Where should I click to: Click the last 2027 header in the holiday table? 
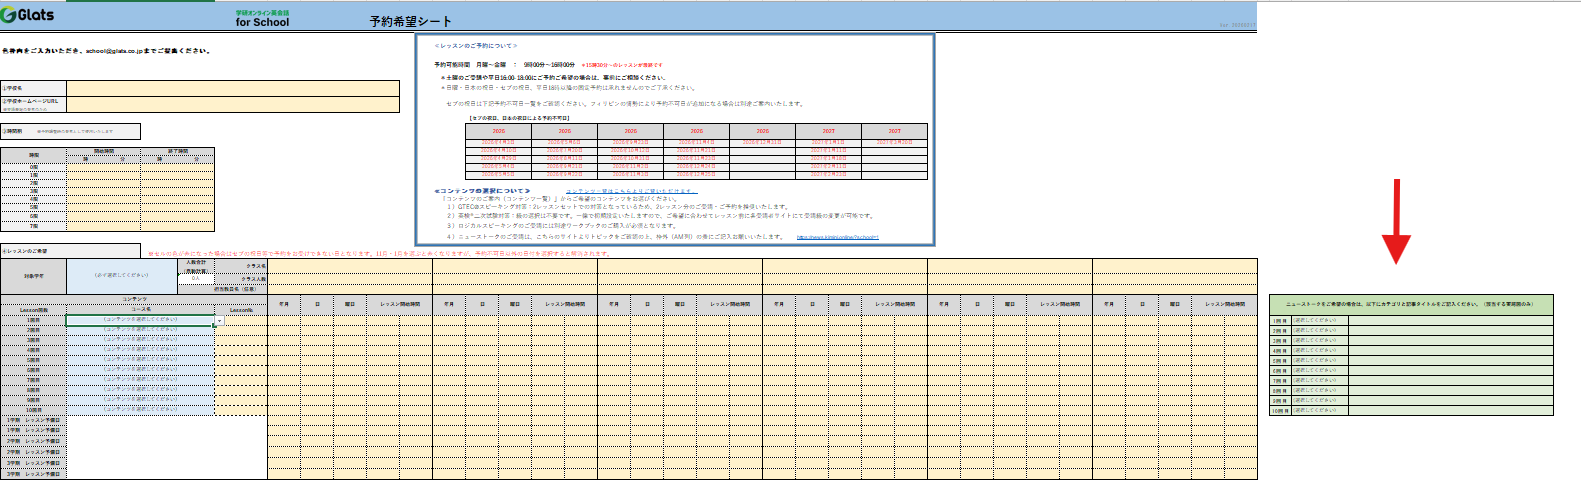895,131
